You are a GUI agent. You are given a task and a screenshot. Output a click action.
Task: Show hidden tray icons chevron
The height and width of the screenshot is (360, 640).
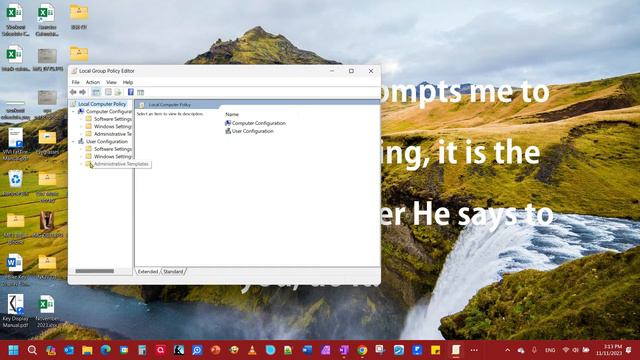click(507, 350)
